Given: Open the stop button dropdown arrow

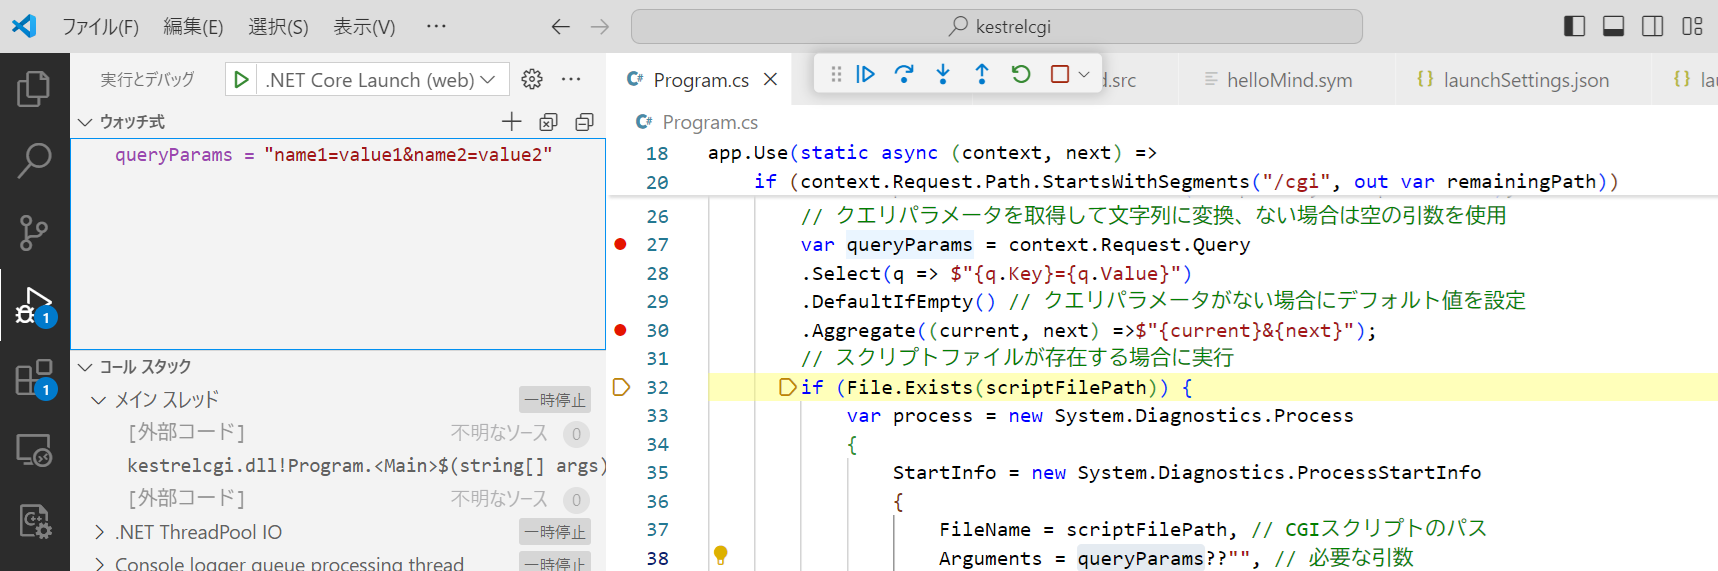Looking at the screenshot, I should point(1084,74).
